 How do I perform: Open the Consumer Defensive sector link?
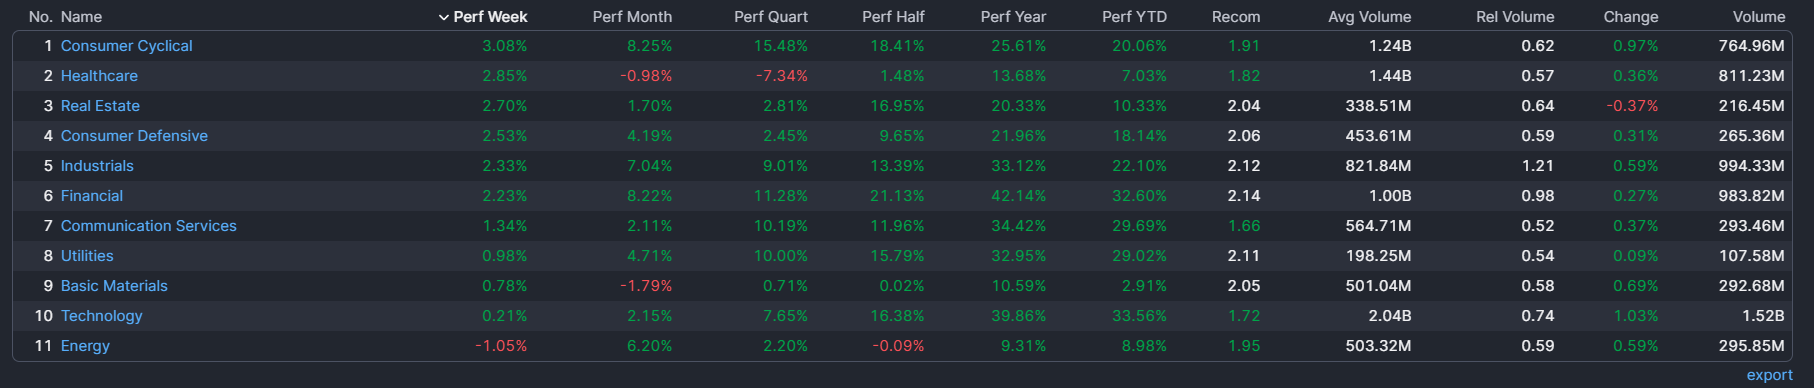(134, 136)
